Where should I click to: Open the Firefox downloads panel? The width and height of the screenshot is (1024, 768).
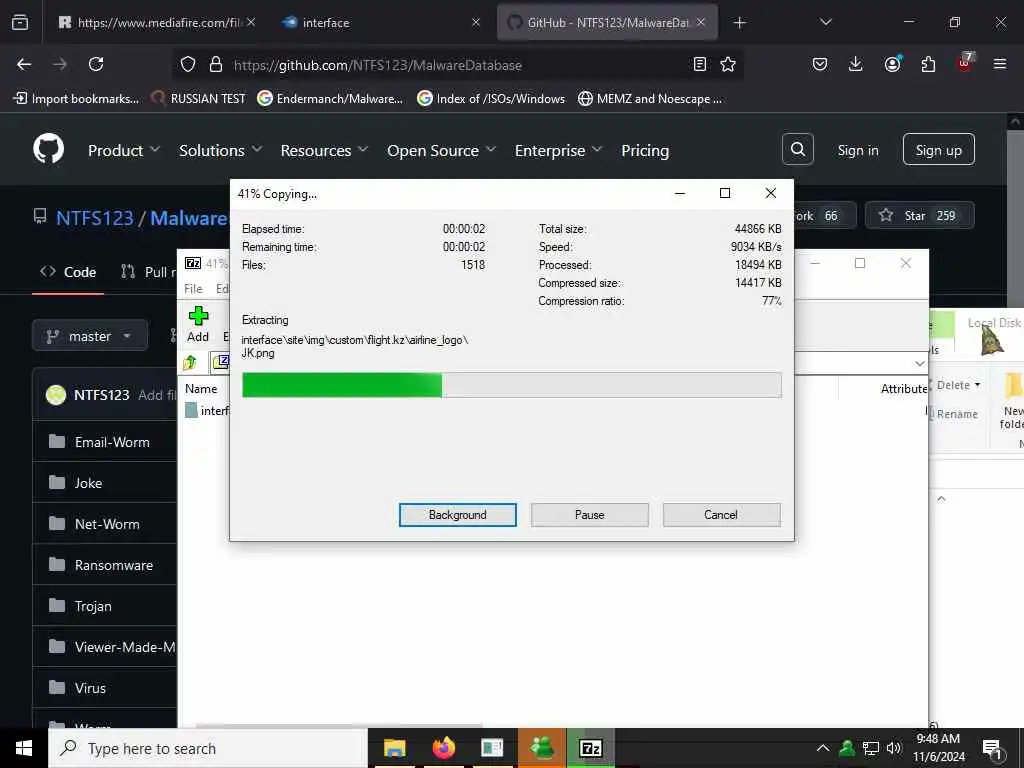(856, 64)
